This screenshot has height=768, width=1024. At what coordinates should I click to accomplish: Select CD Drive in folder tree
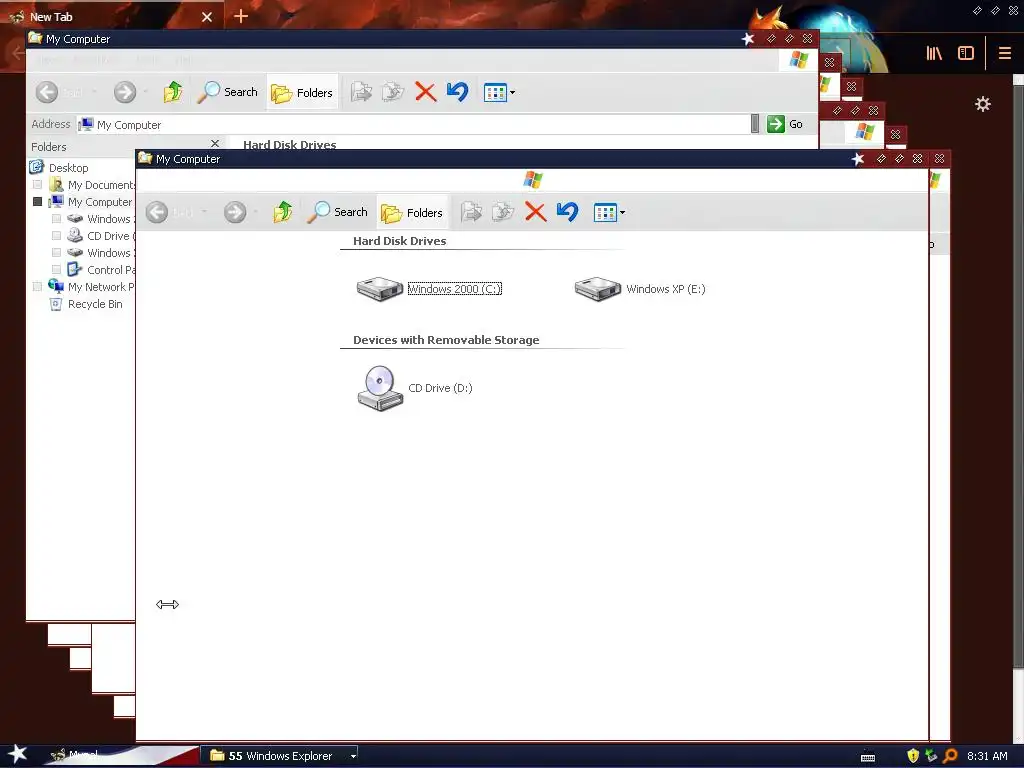101,236
